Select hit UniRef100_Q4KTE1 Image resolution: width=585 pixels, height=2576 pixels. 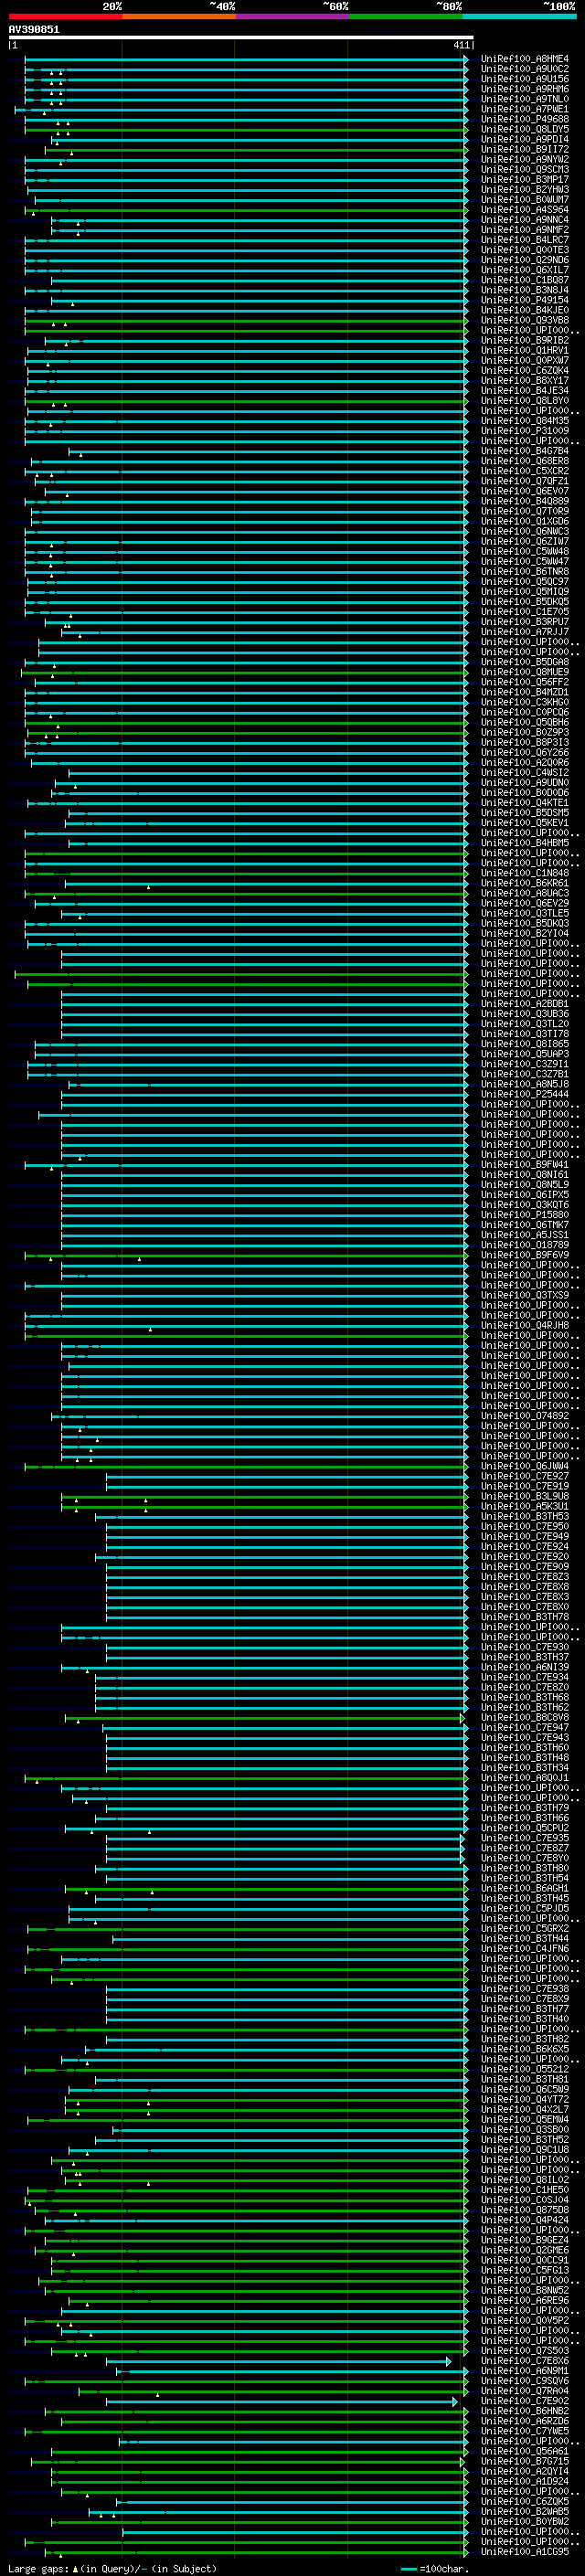[524, 802]
